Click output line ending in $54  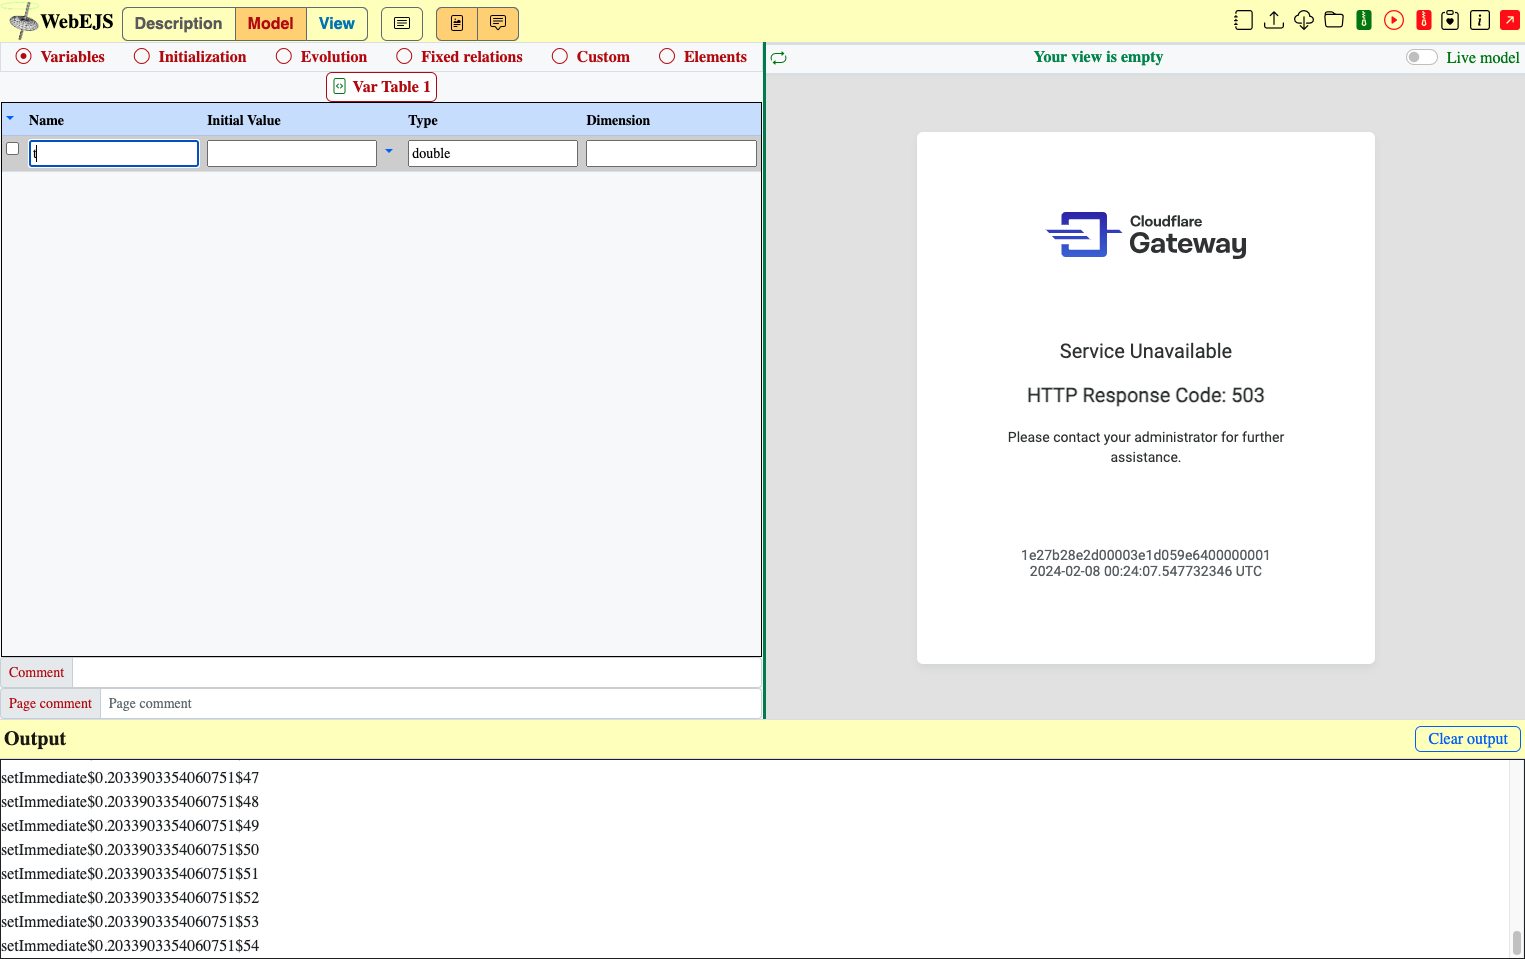point(130,945)
